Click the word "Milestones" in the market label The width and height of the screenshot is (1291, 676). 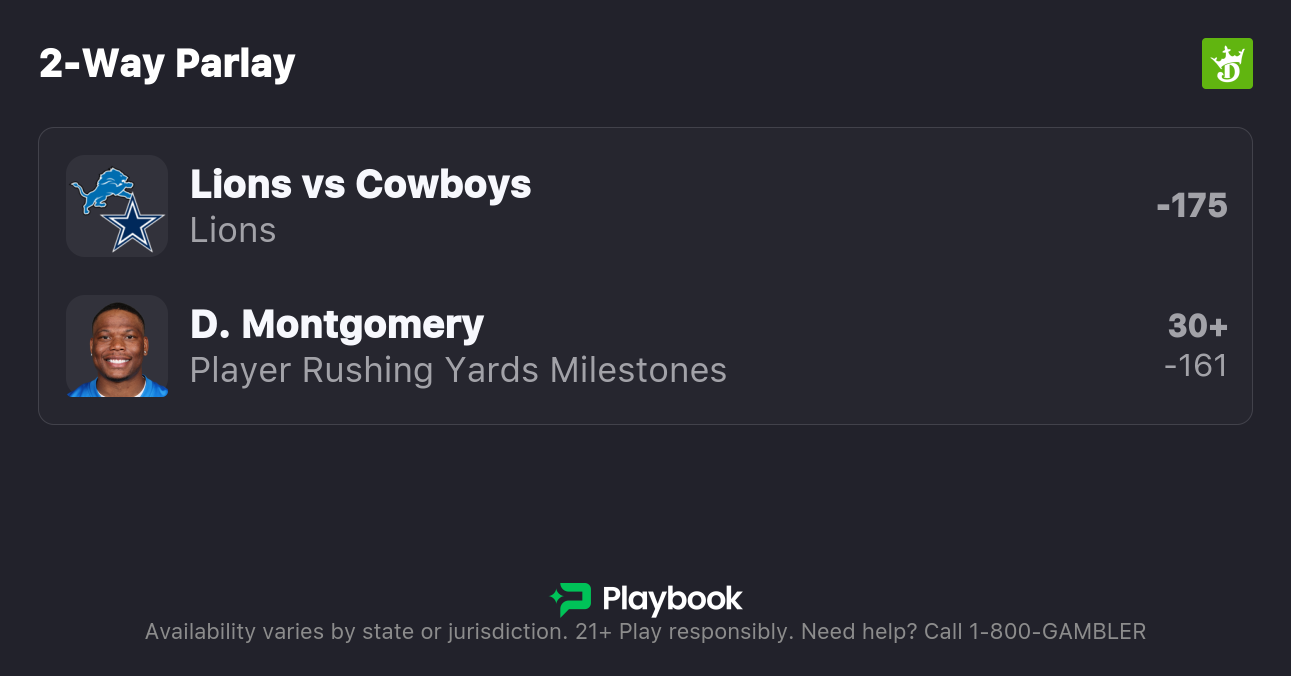click(638, 370)
